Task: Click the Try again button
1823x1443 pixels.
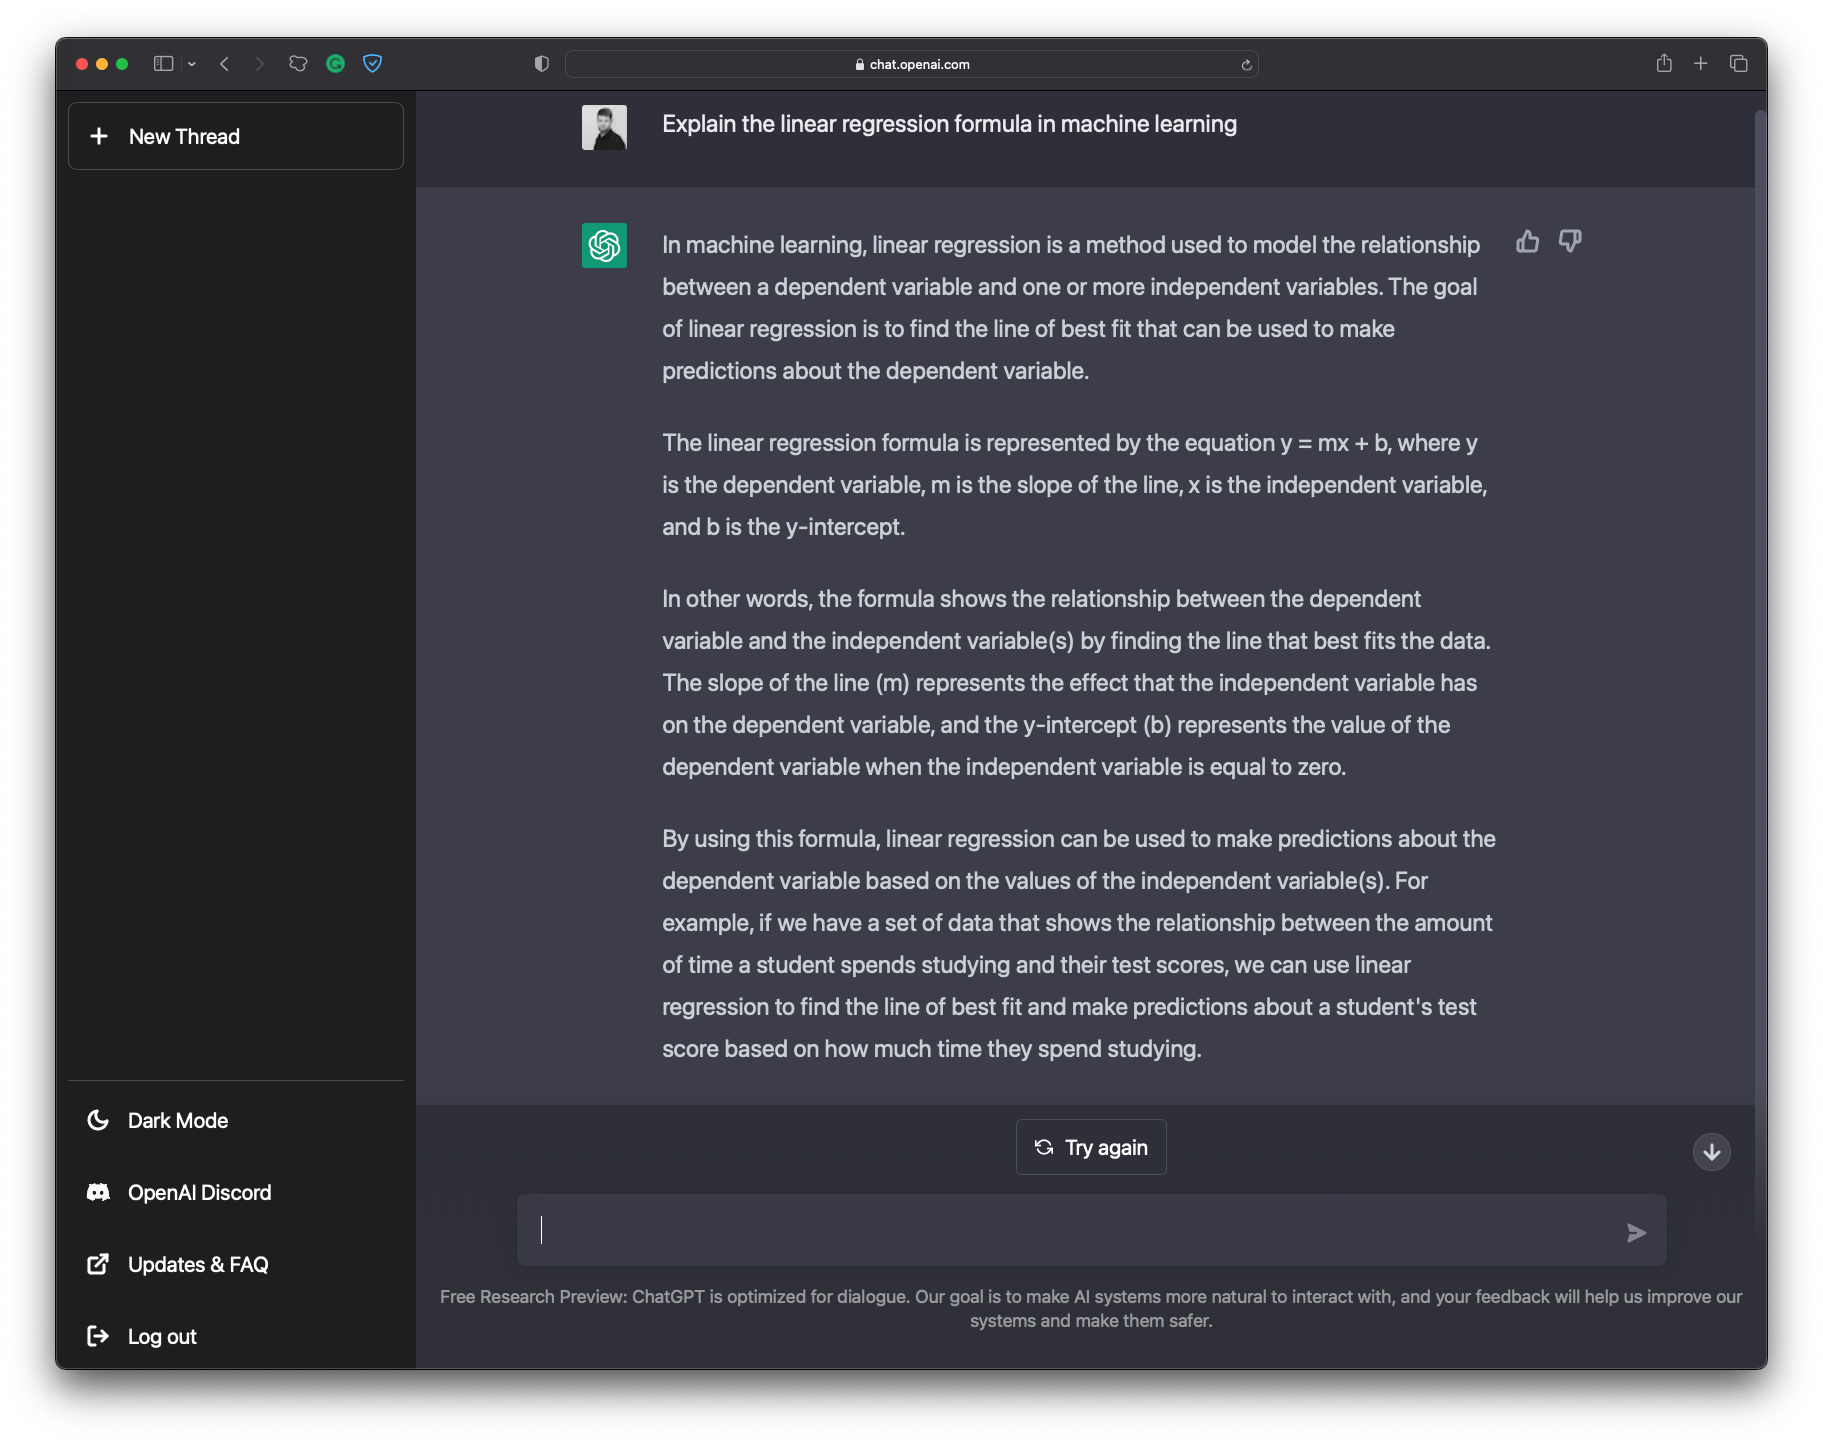Action: point(1091,1147)
